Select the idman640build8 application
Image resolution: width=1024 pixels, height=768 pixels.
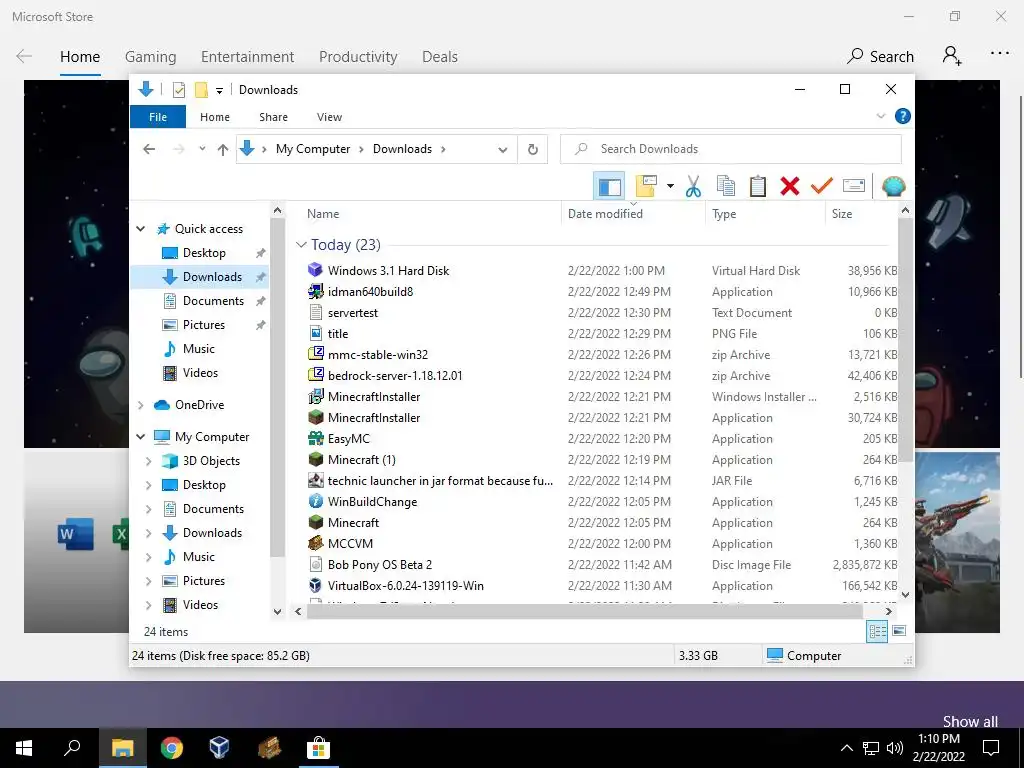[x=370, y=292]
